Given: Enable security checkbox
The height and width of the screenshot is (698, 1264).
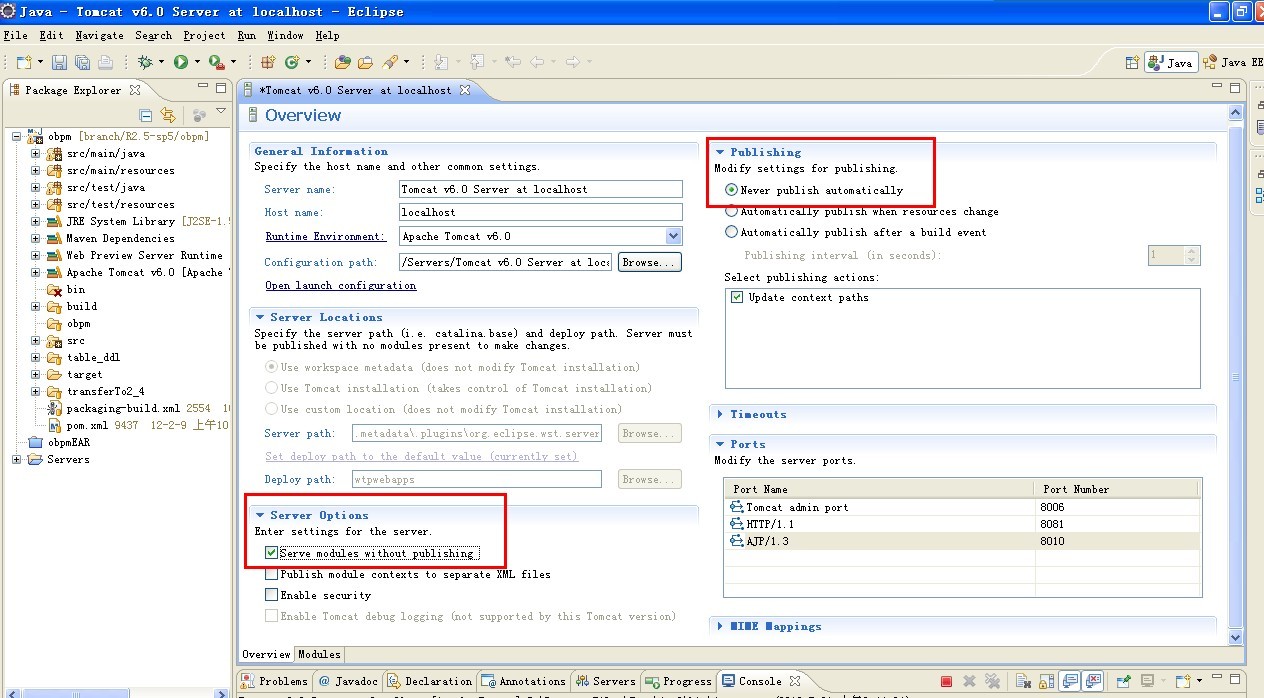Looking at the screenshot, I should (x=271, y=595).
